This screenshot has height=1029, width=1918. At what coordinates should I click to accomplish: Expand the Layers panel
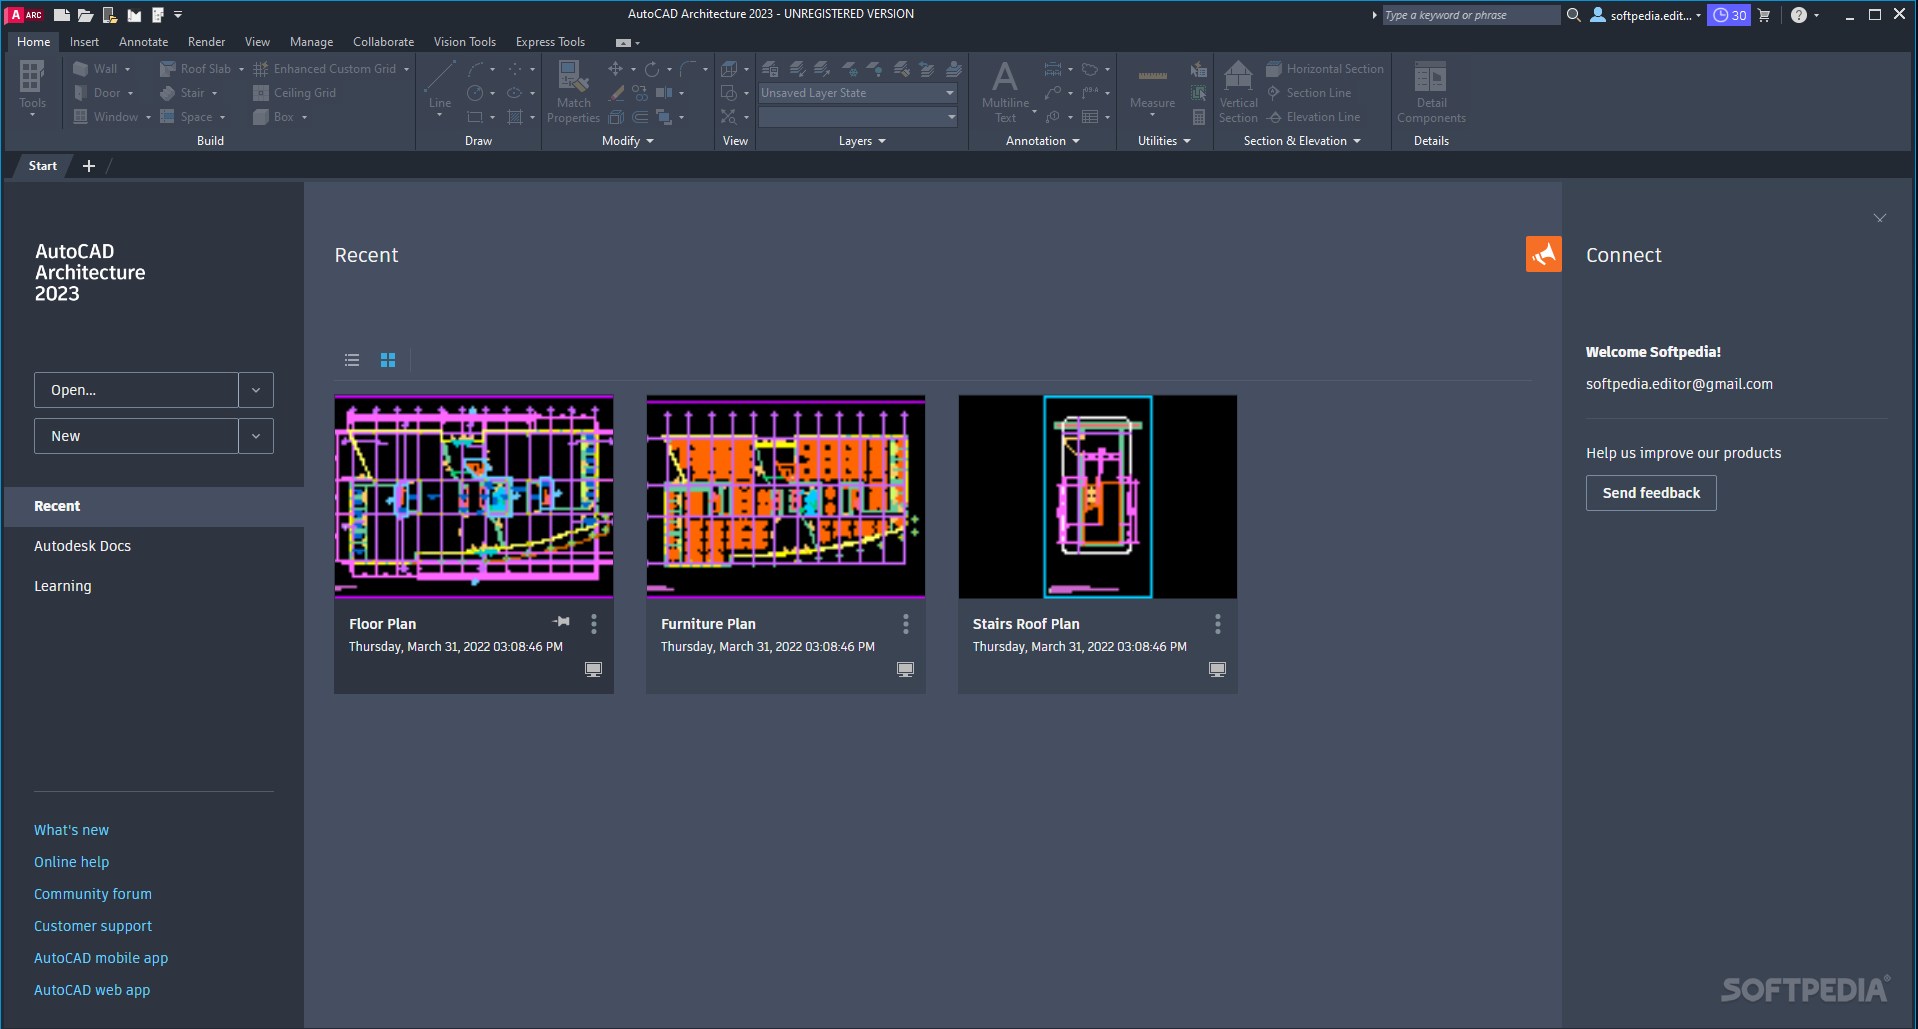862,141
